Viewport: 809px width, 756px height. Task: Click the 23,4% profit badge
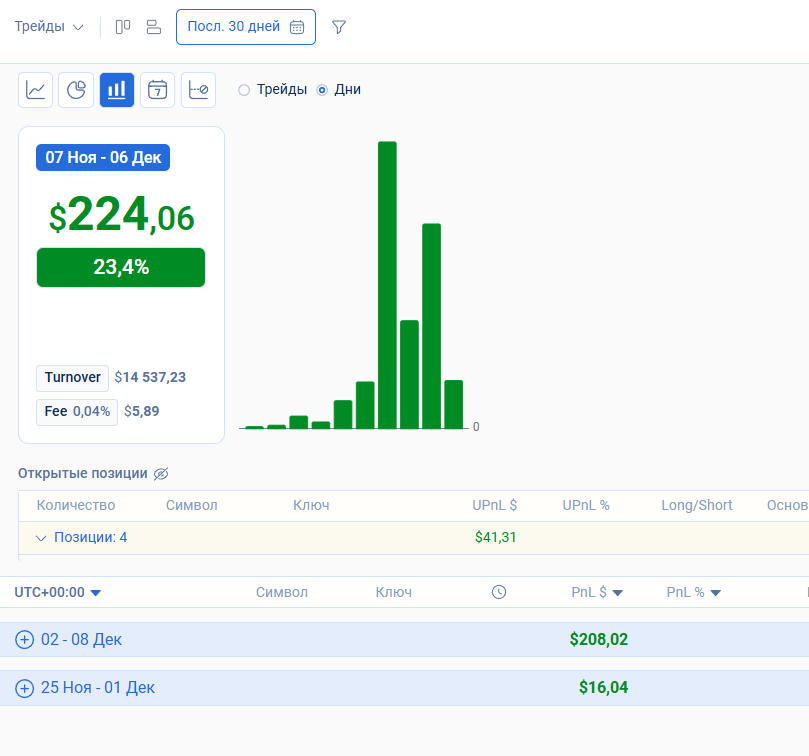point(121,267)
